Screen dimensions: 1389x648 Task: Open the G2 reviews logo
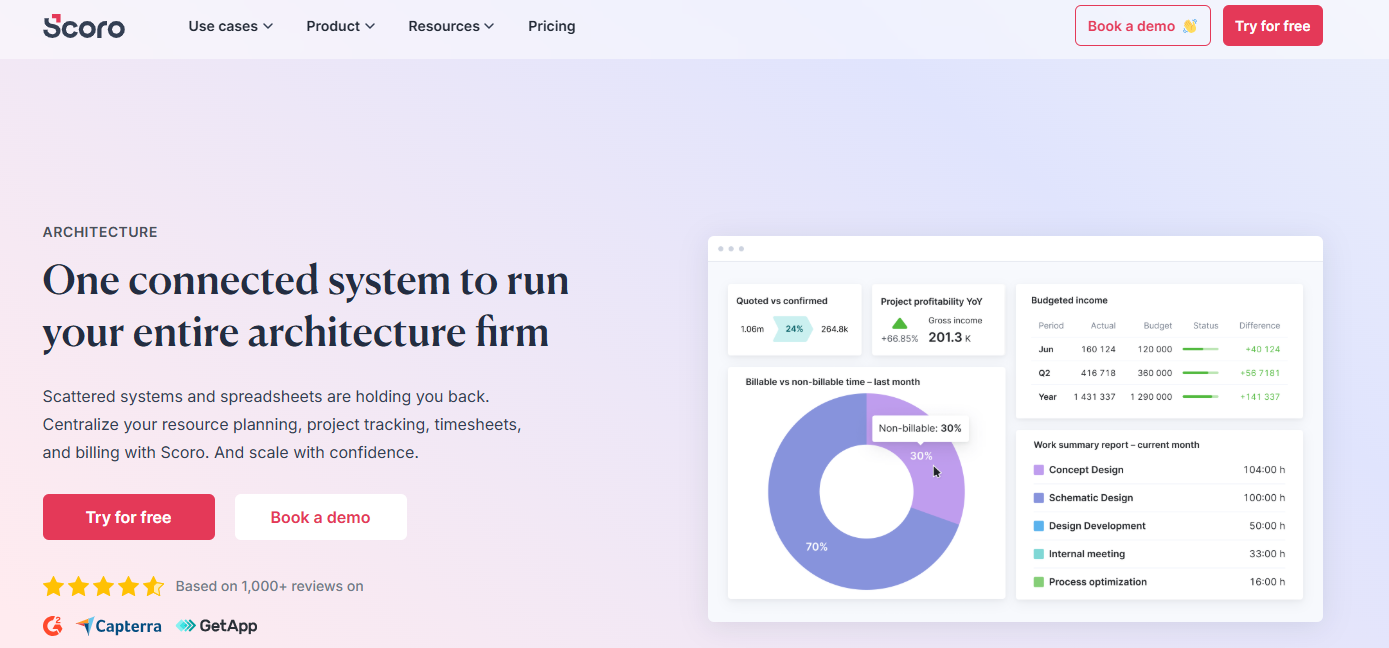53,626
